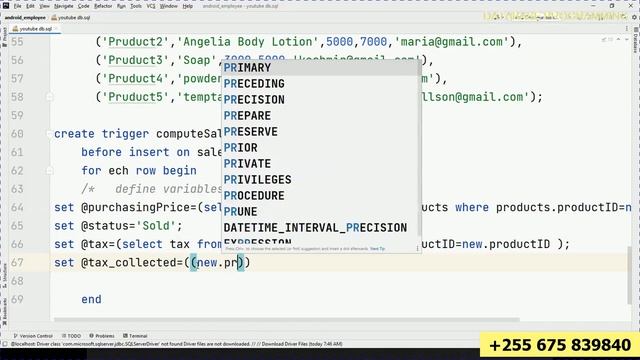Collapse code block at line 60
The image size is (640, 360).
(x=49, y=134)
